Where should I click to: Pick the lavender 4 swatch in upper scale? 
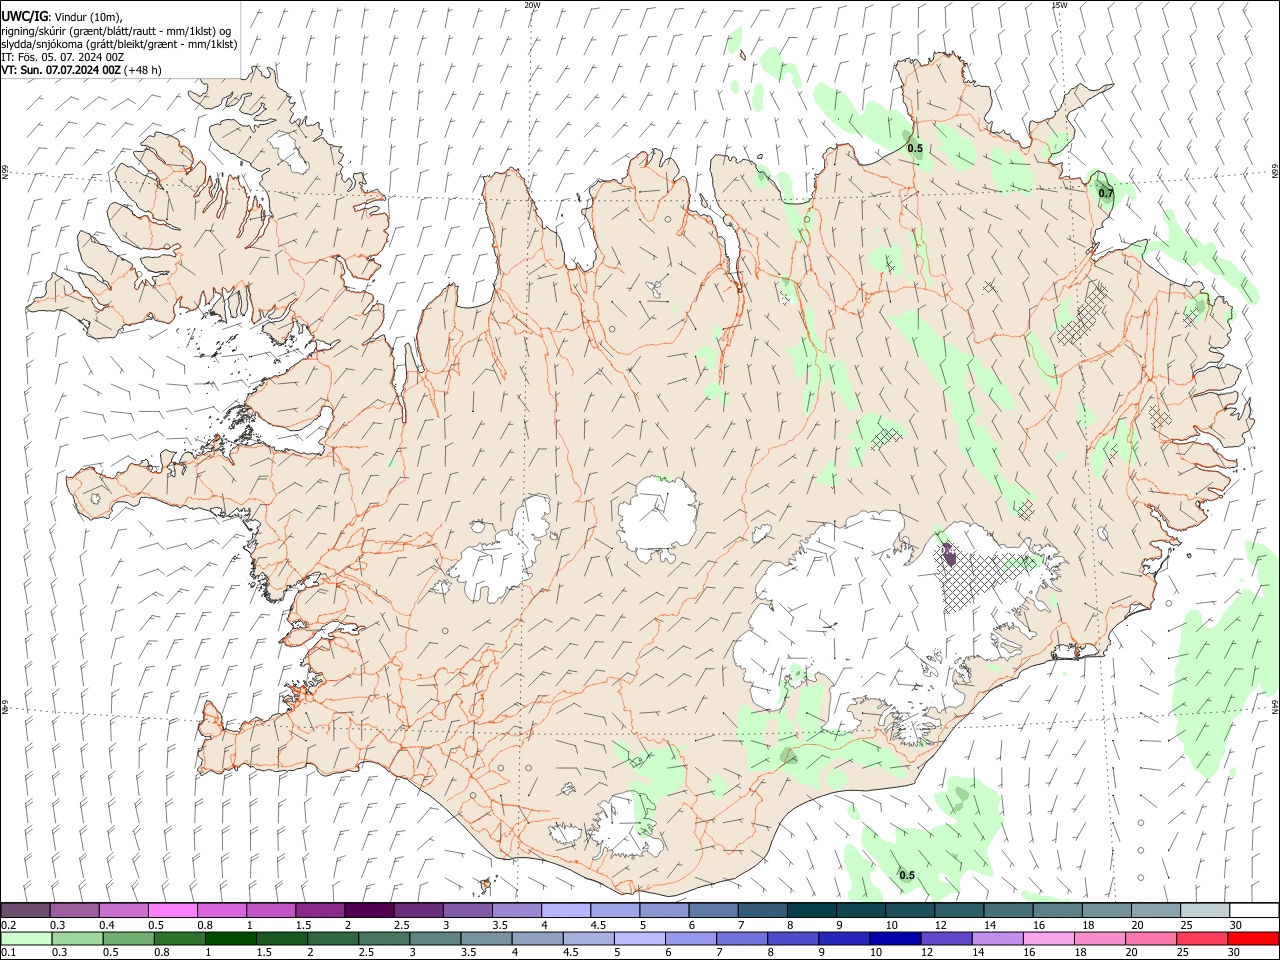pos(565,910)
